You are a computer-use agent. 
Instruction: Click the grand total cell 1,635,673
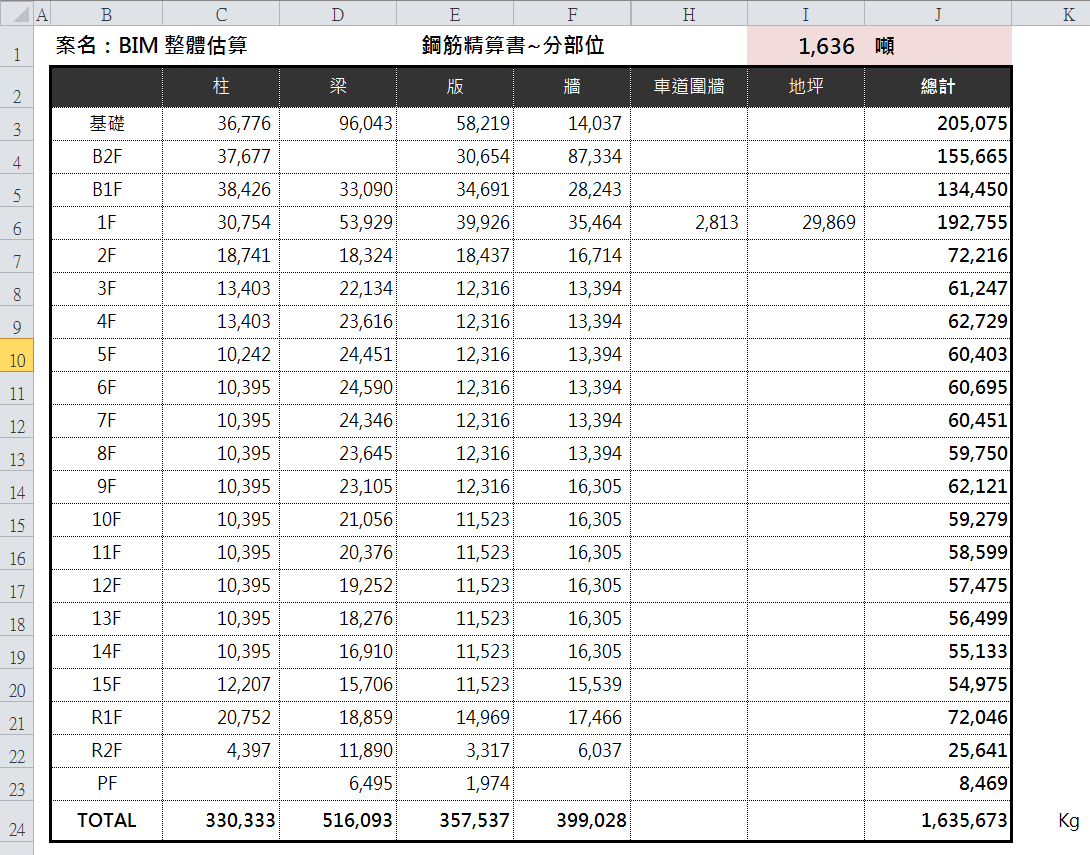[x=937, y=821]
